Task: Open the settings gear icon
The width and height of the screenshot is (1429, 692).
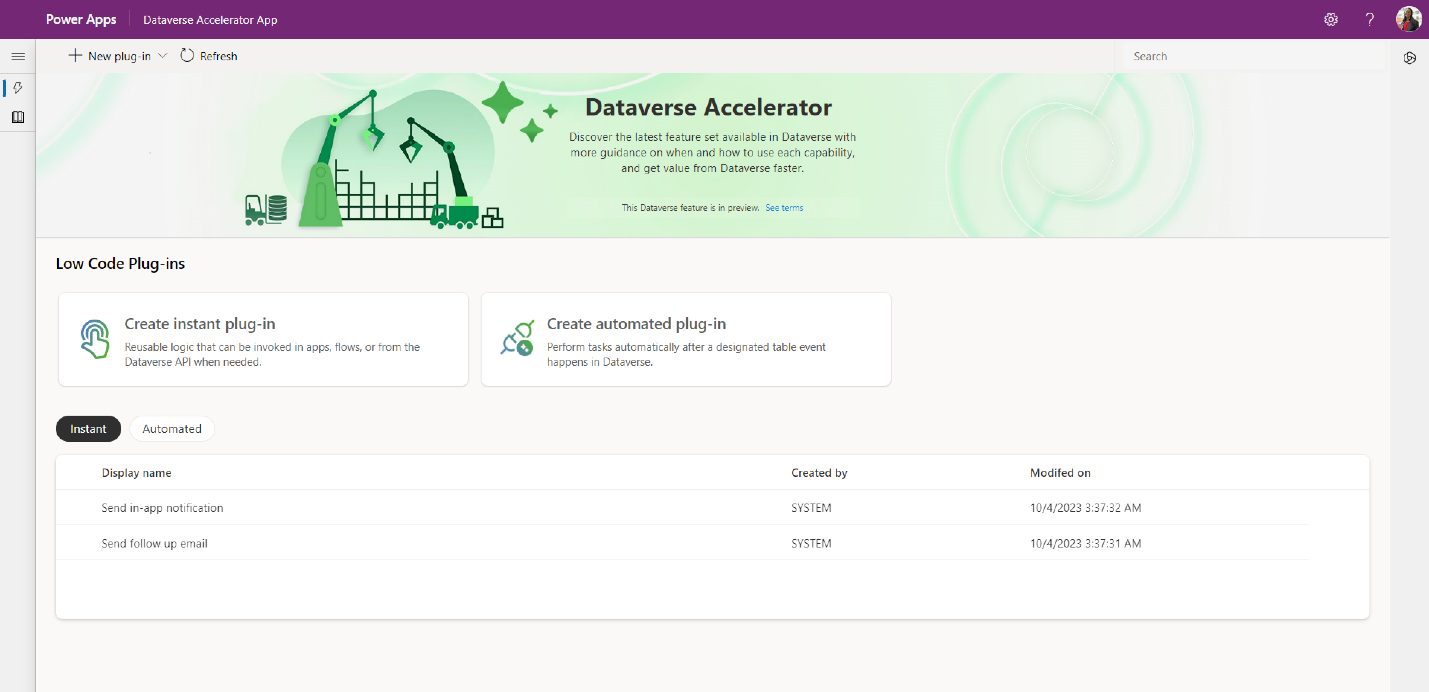Action: tap(1331, 19)
